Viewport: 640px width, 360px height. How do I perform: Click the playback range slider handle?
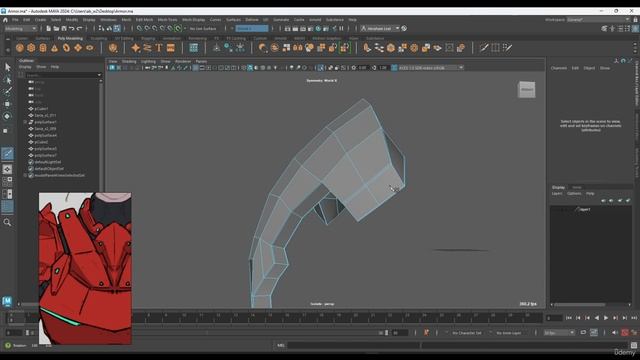coord(386,333)
